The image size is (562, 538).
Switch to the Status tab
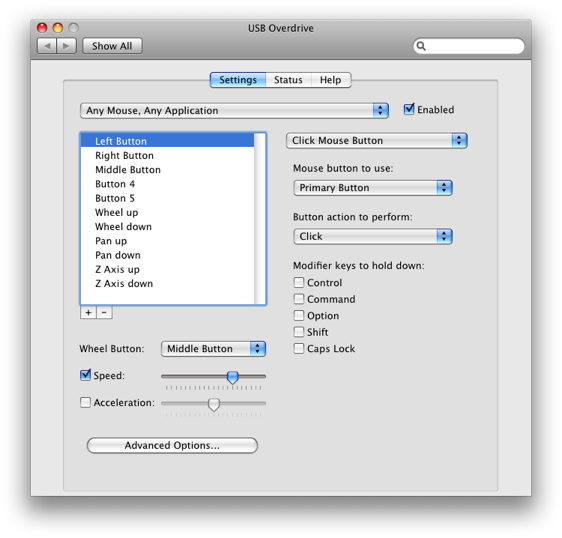pos(288,80)
